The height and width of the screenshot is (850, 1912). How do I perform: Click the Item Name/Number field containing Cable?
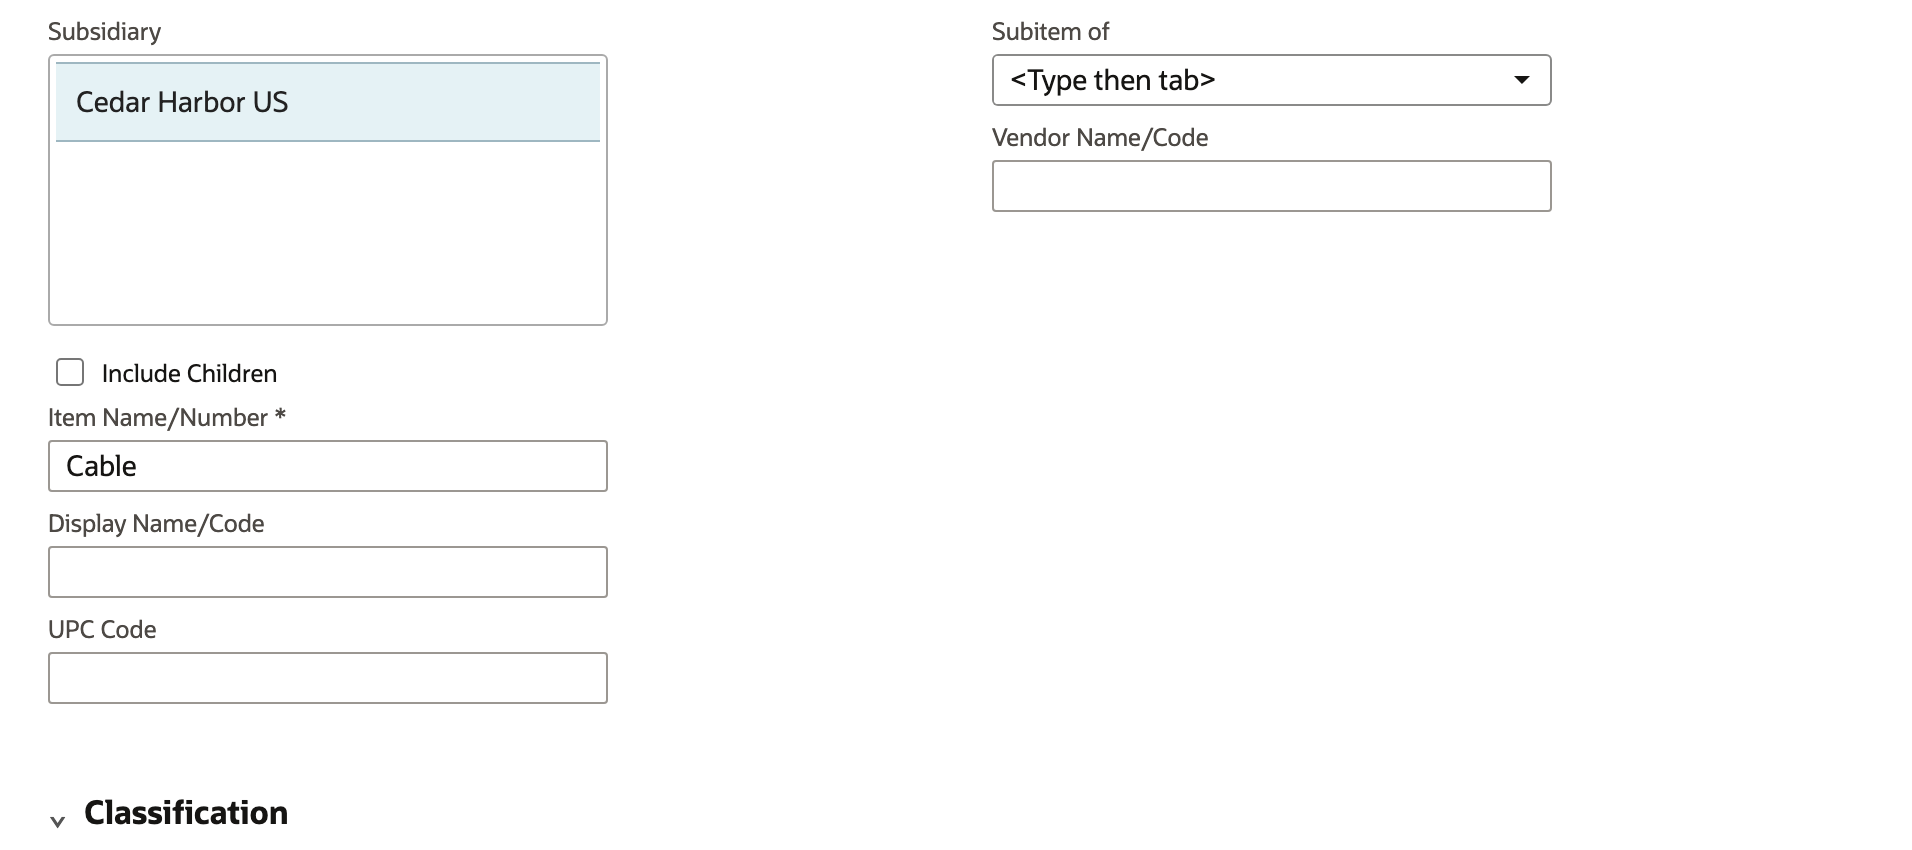coord(328,466)
